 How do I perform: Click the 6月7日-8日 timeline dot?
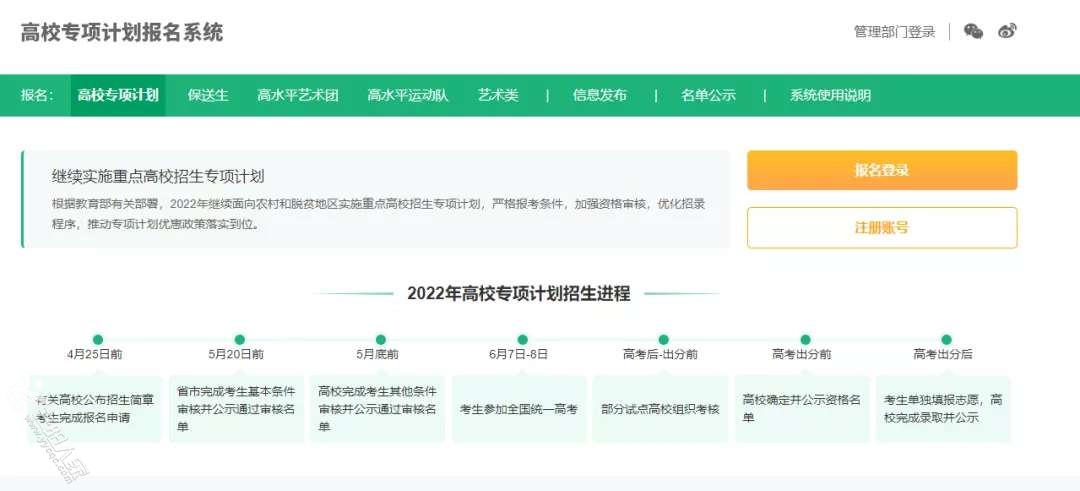point(522,339)
